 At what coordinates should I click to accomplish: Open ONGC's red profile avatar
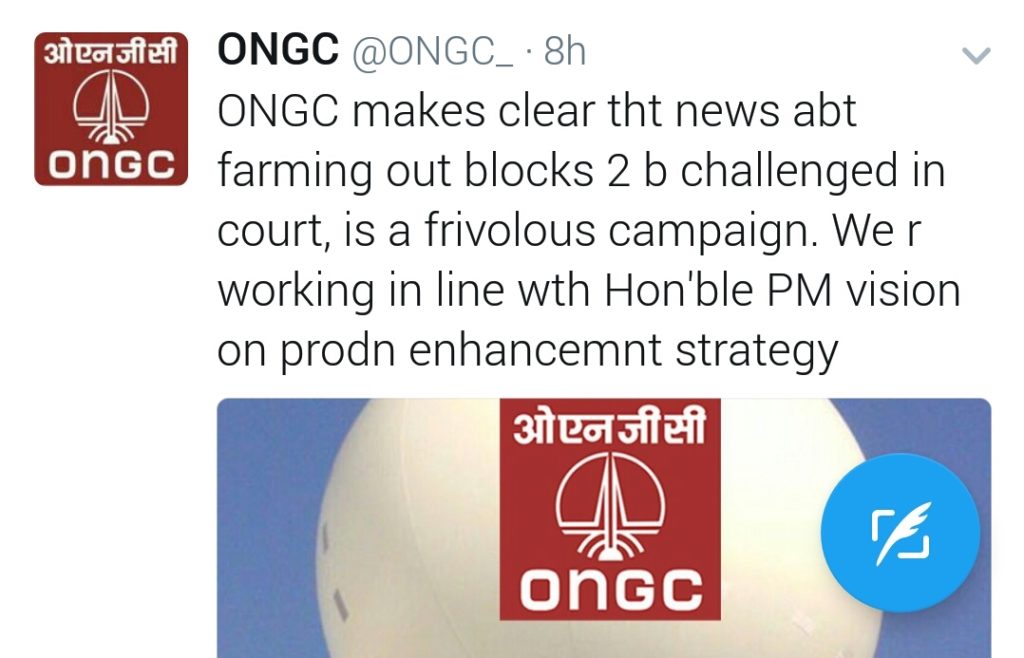tap(111, 109)
